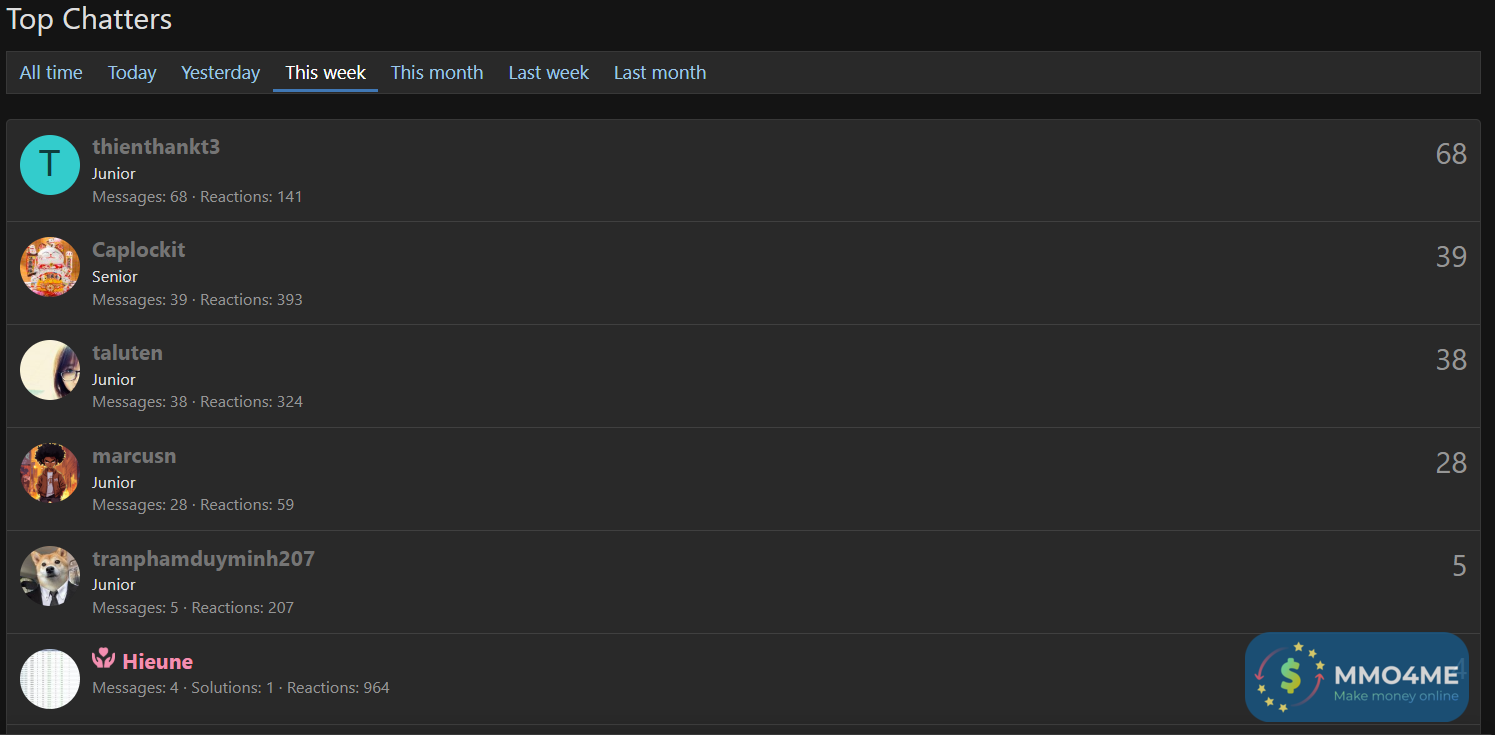The image size is (1495, 735).
Task: Select the Today tab
Action: click(x=132, y=73)
